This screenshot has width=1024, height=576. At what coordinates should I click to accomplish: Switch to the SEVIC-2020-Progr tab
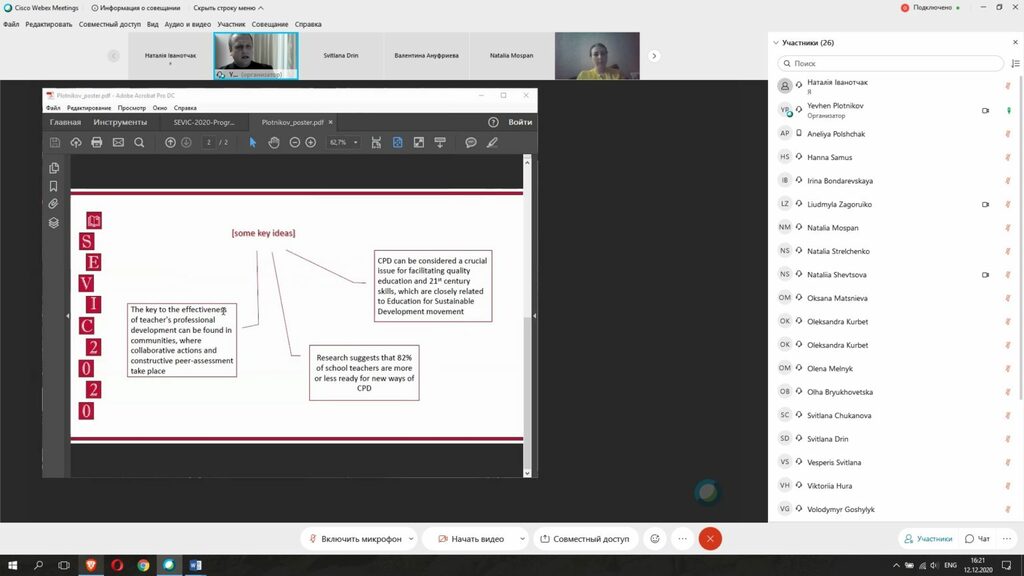tap(204, 122)
